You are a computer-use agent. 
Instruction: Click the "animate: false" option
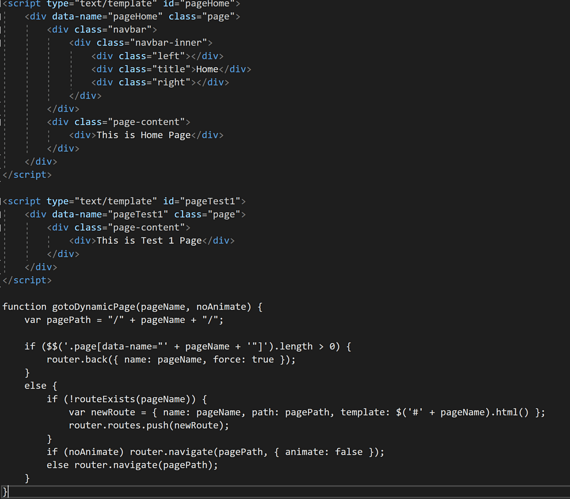324,452
